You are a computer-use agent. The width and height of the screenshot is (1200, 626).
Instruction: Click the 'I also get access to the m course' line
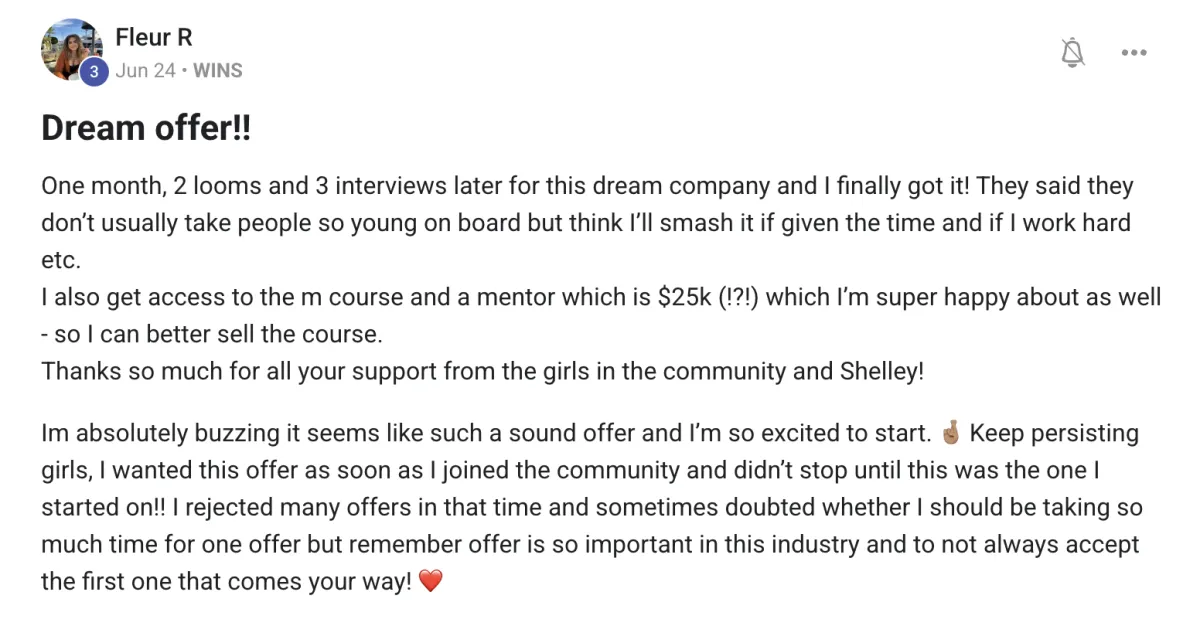tap(601, 297)
